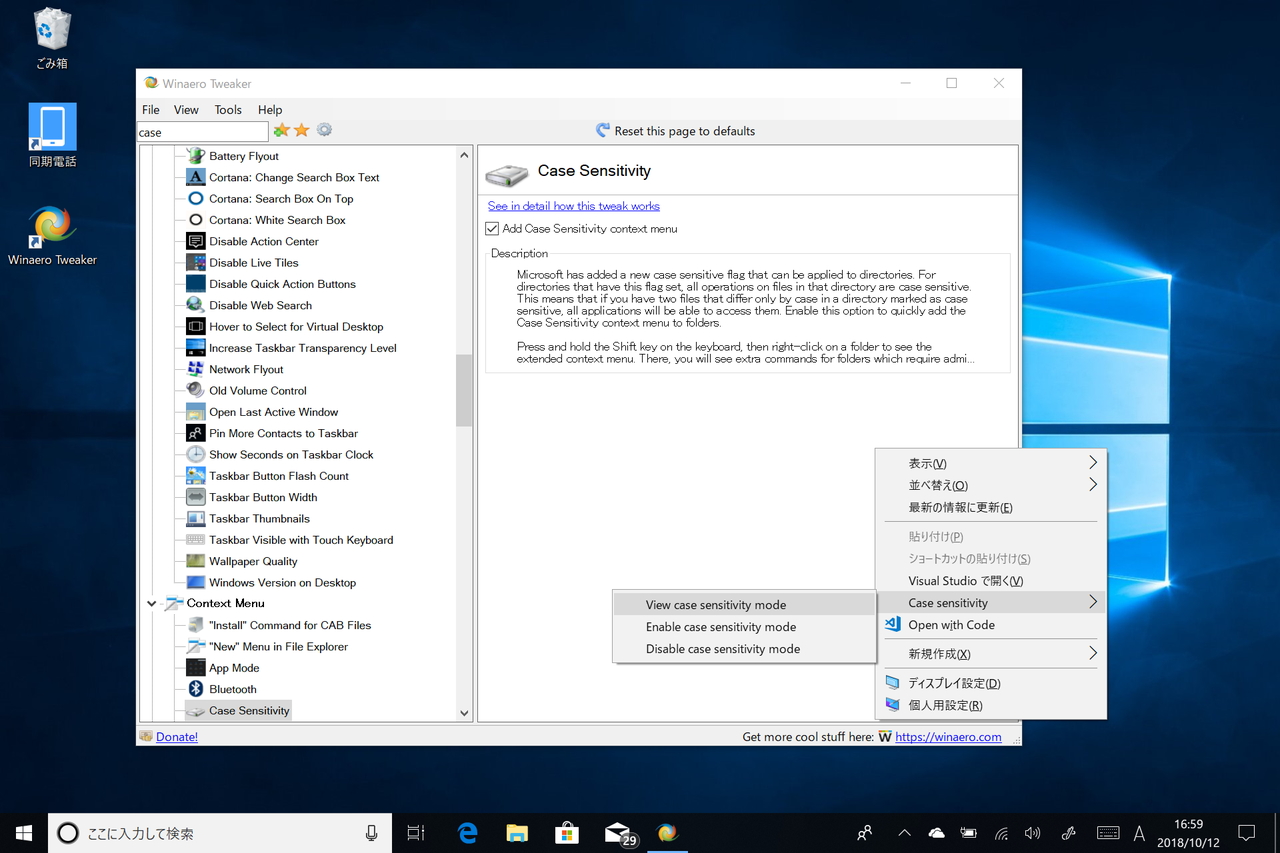Viewport: 1280px width, 853px height.
Task: Click the tree's vertical scrollbar thumb
Action: [x=464, y=391]
